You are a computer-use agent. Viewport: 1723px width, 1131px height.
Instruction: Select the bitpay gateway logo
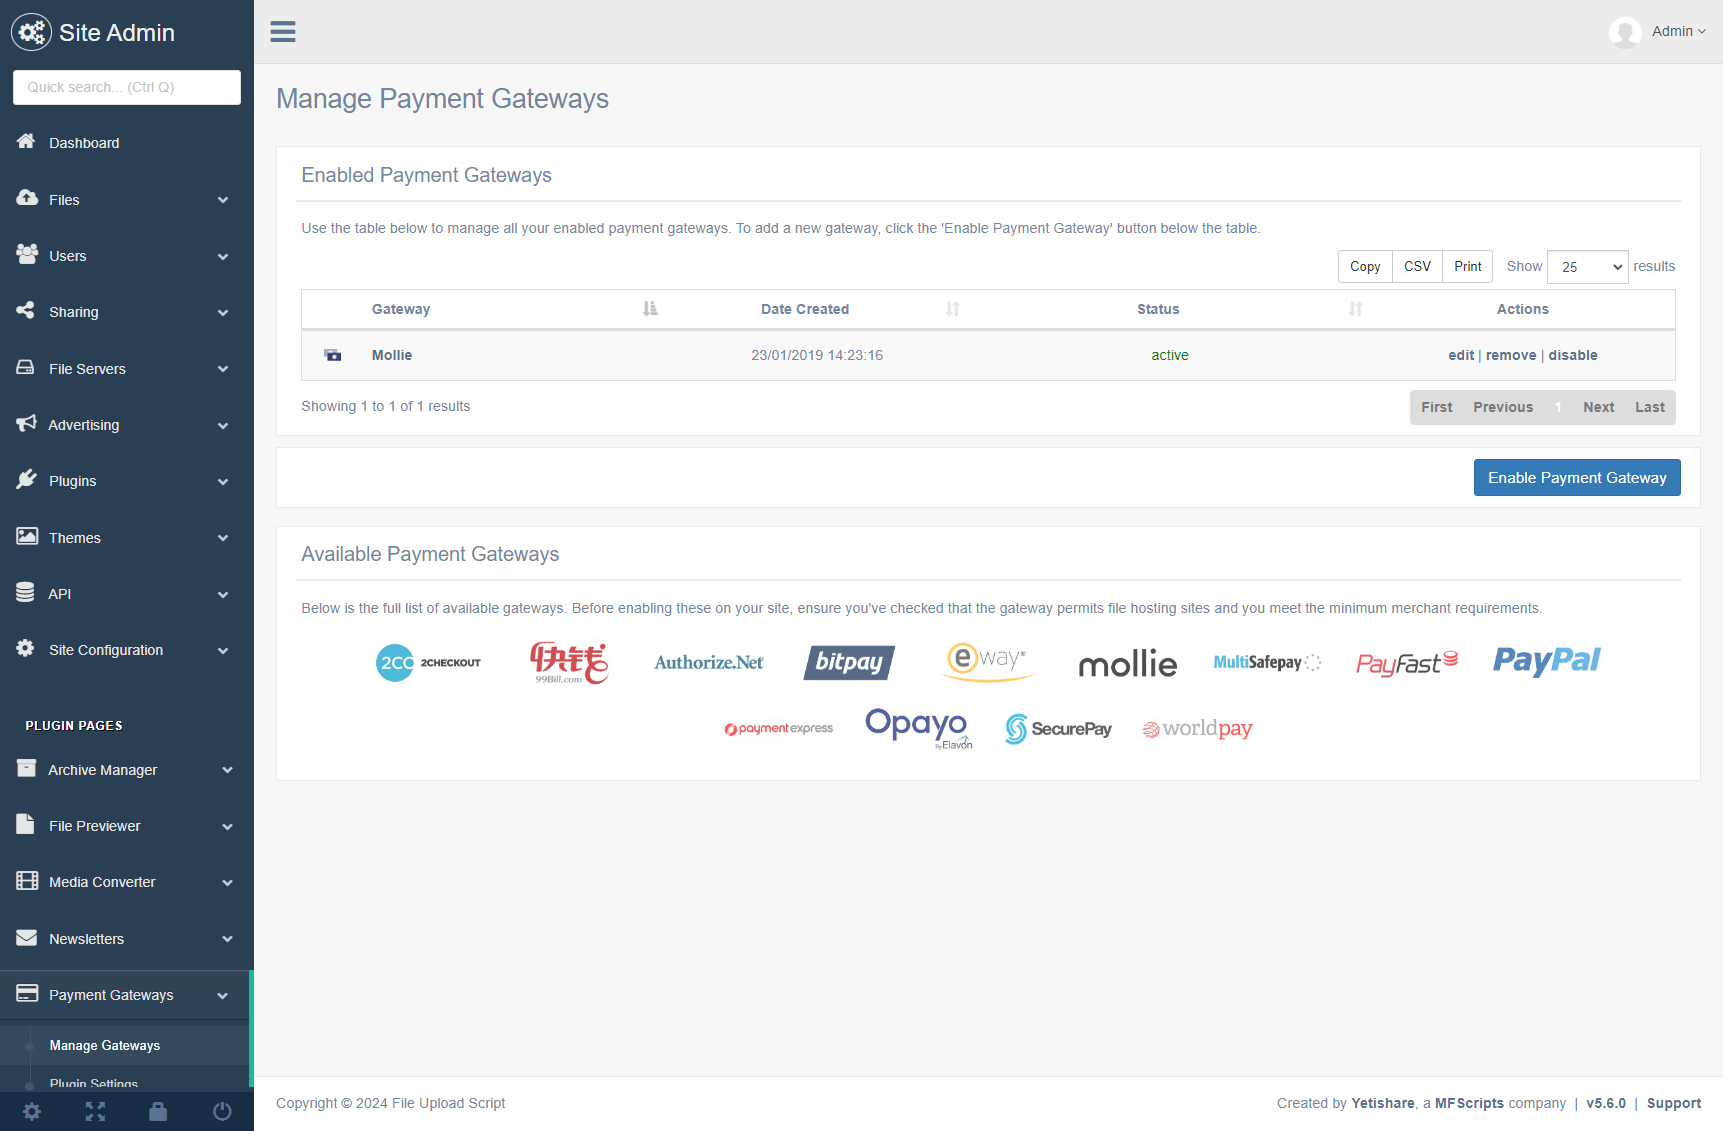[x=848, y=662]
